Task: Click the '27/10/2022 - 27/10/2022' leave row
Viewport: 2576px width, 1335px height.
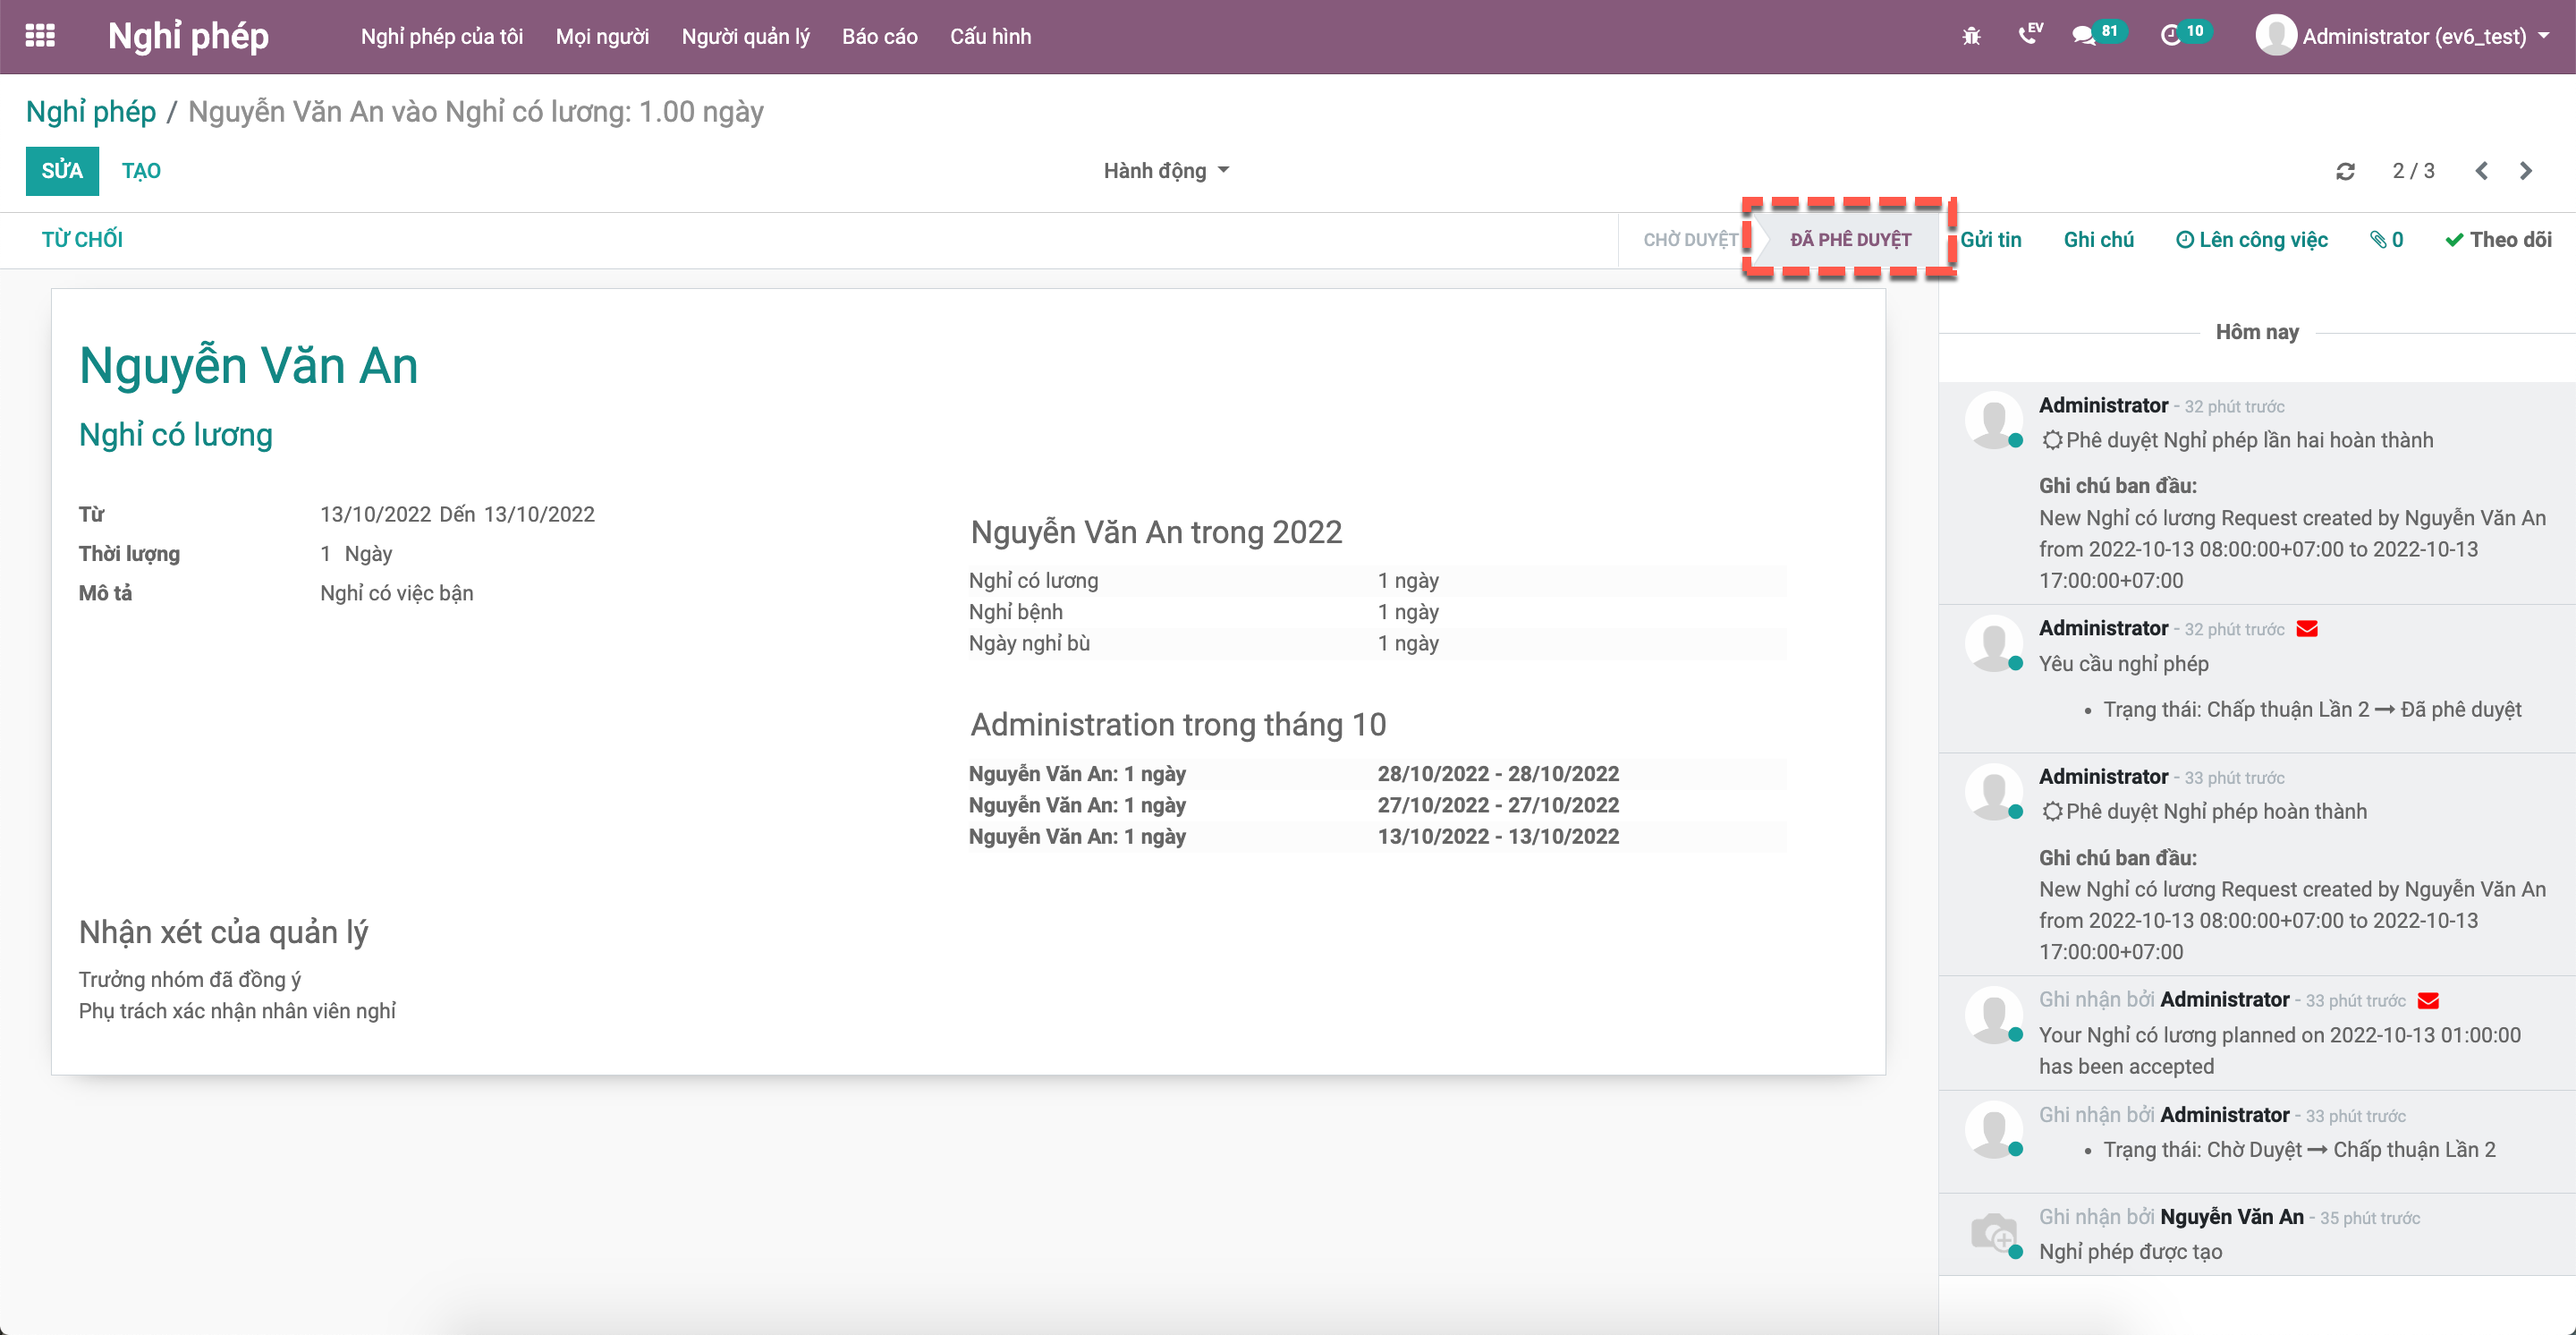Action: pos(1376,805)
